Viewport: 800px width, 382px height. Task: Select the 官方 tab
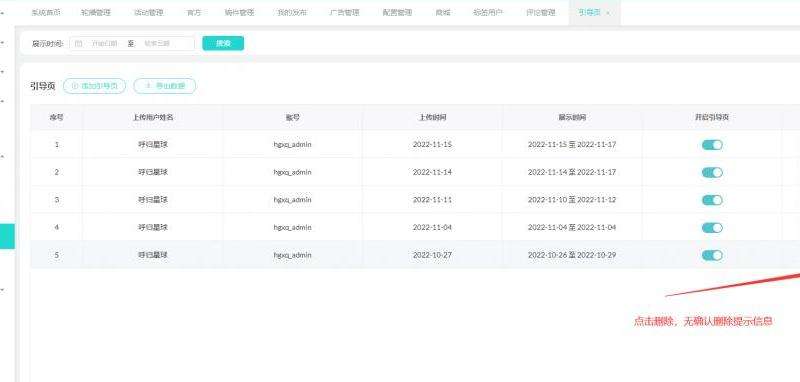click(194, 13)
